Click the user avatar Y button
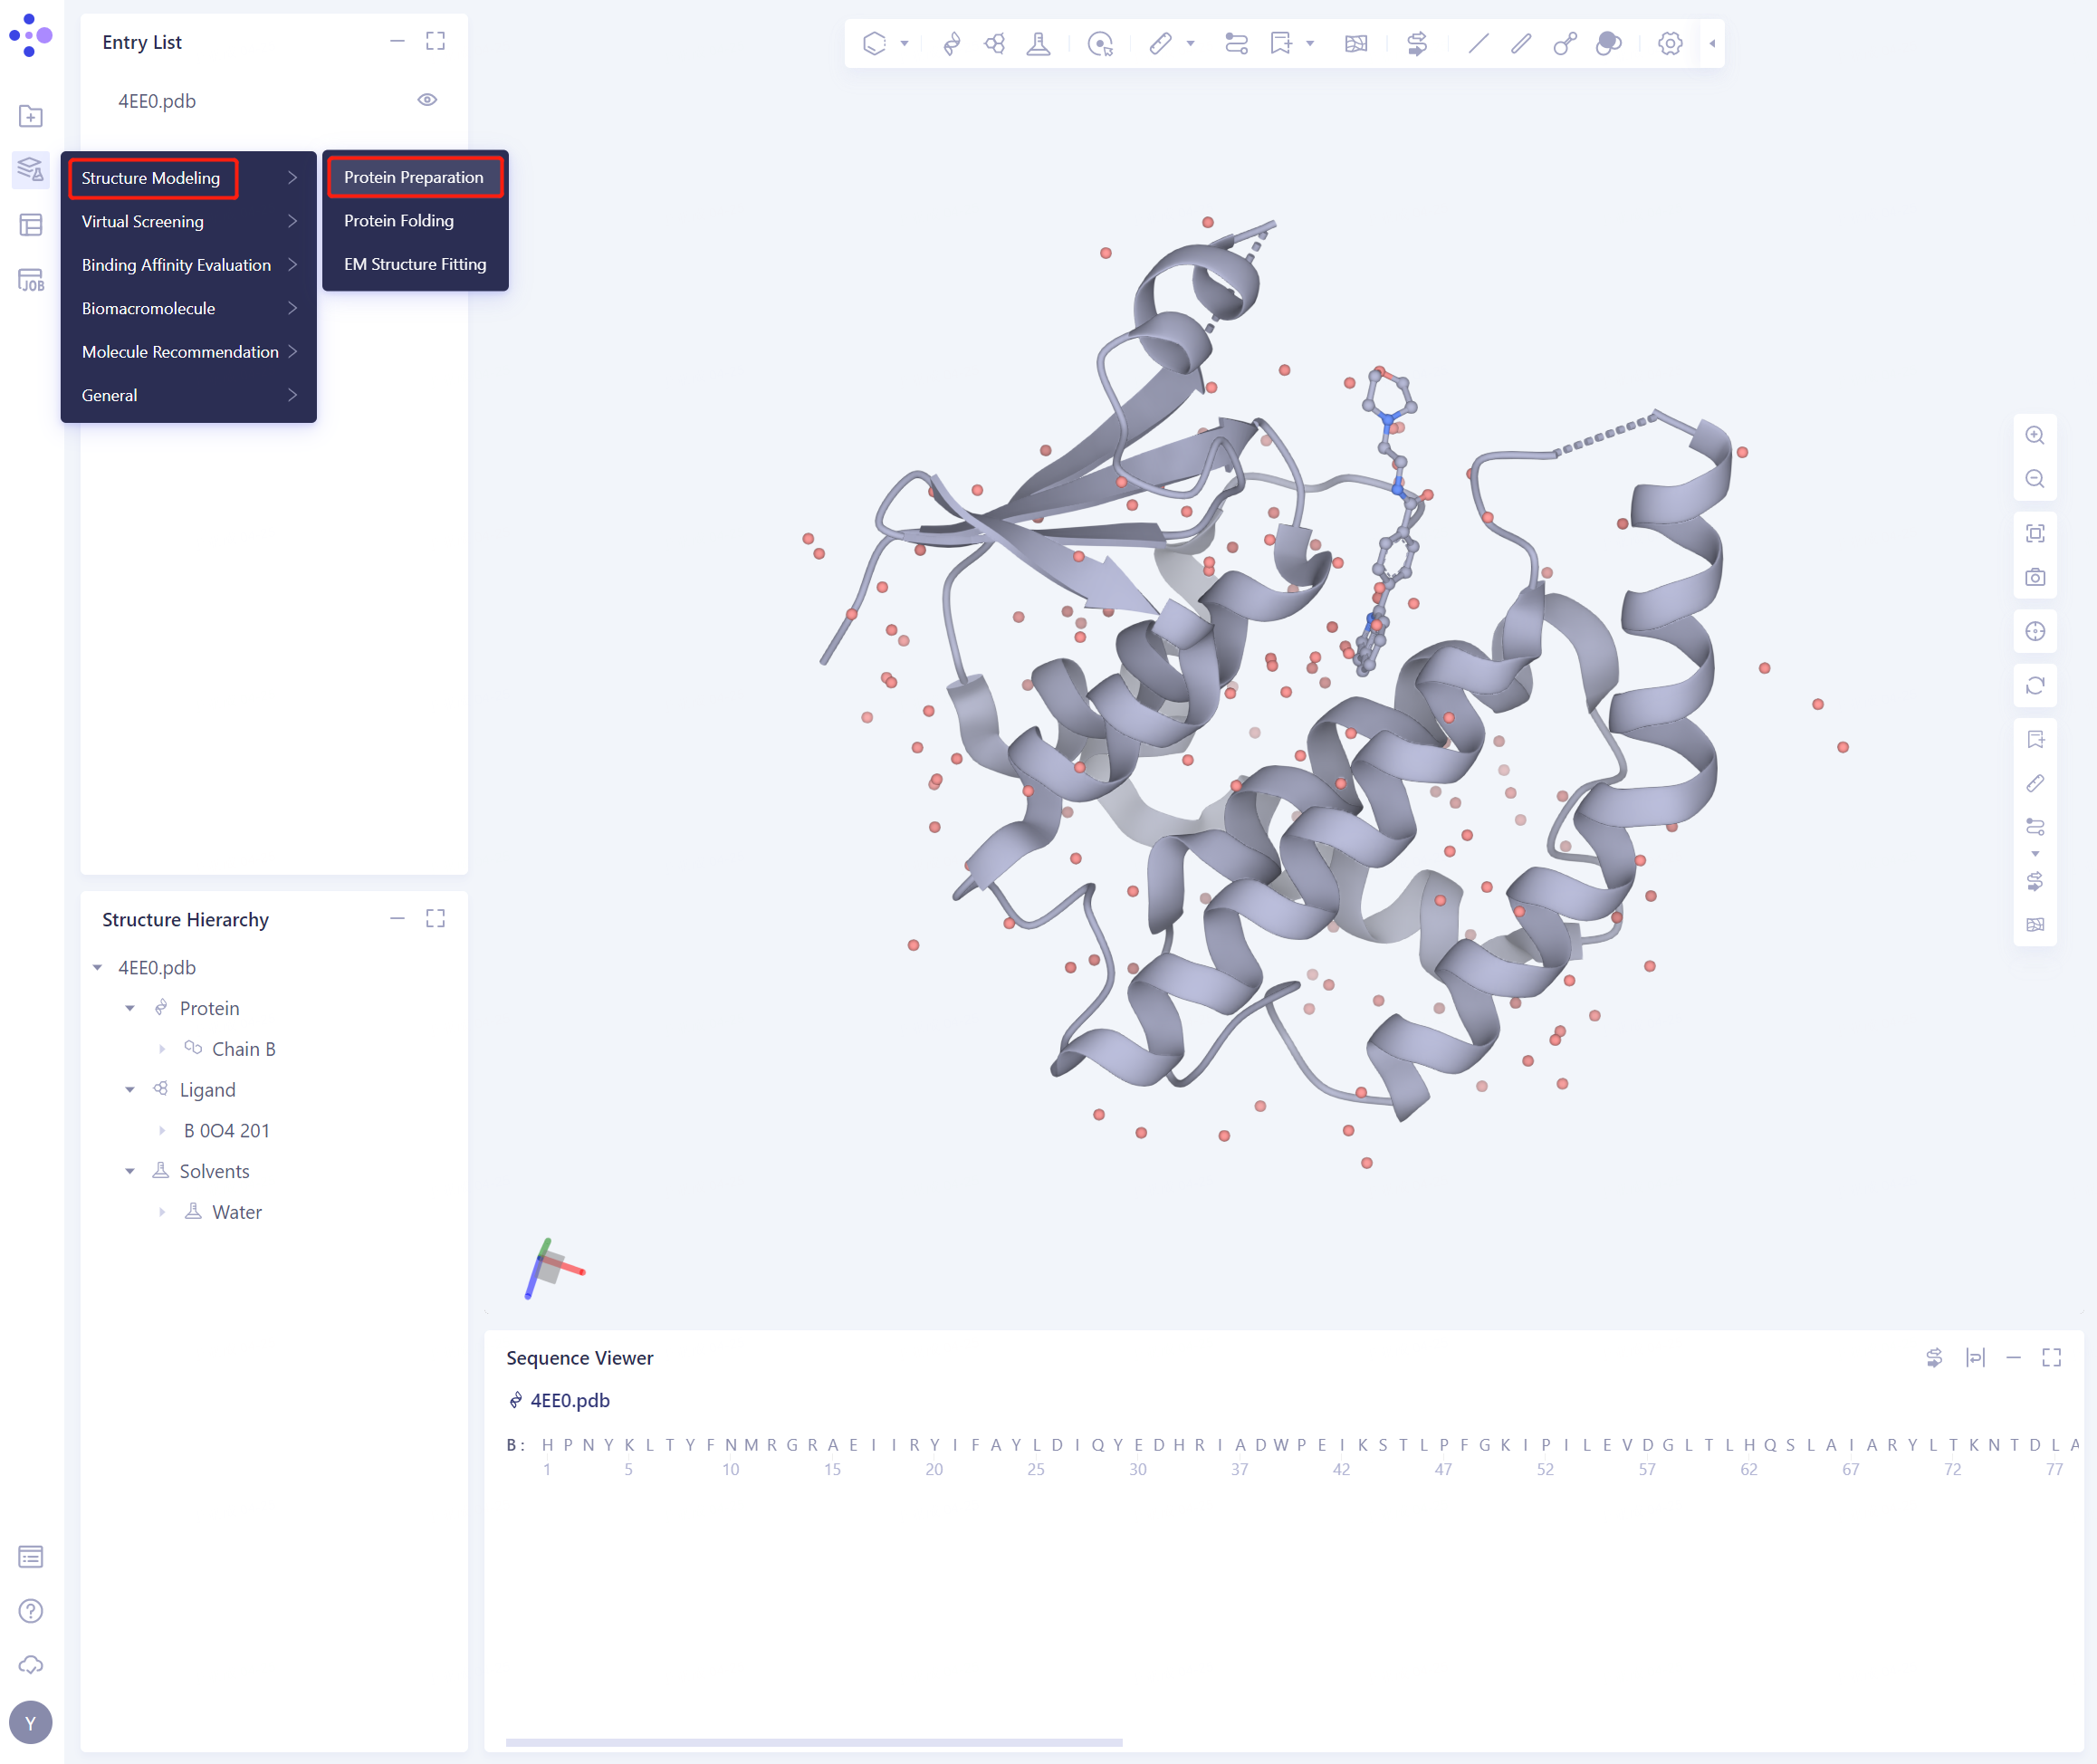 click(x=31, y=1722)
